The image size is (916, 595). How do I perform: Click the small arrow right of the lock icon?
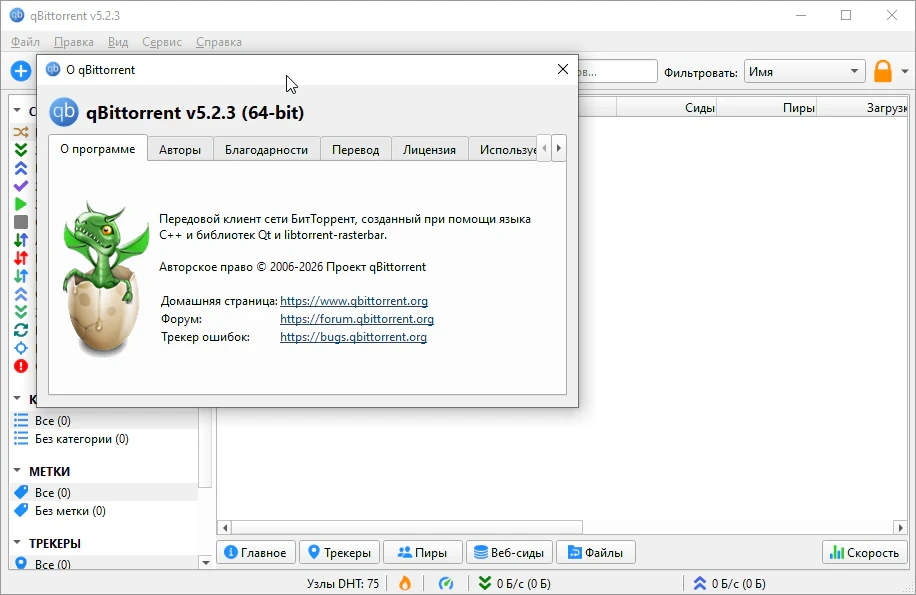(x=904, y=72)
